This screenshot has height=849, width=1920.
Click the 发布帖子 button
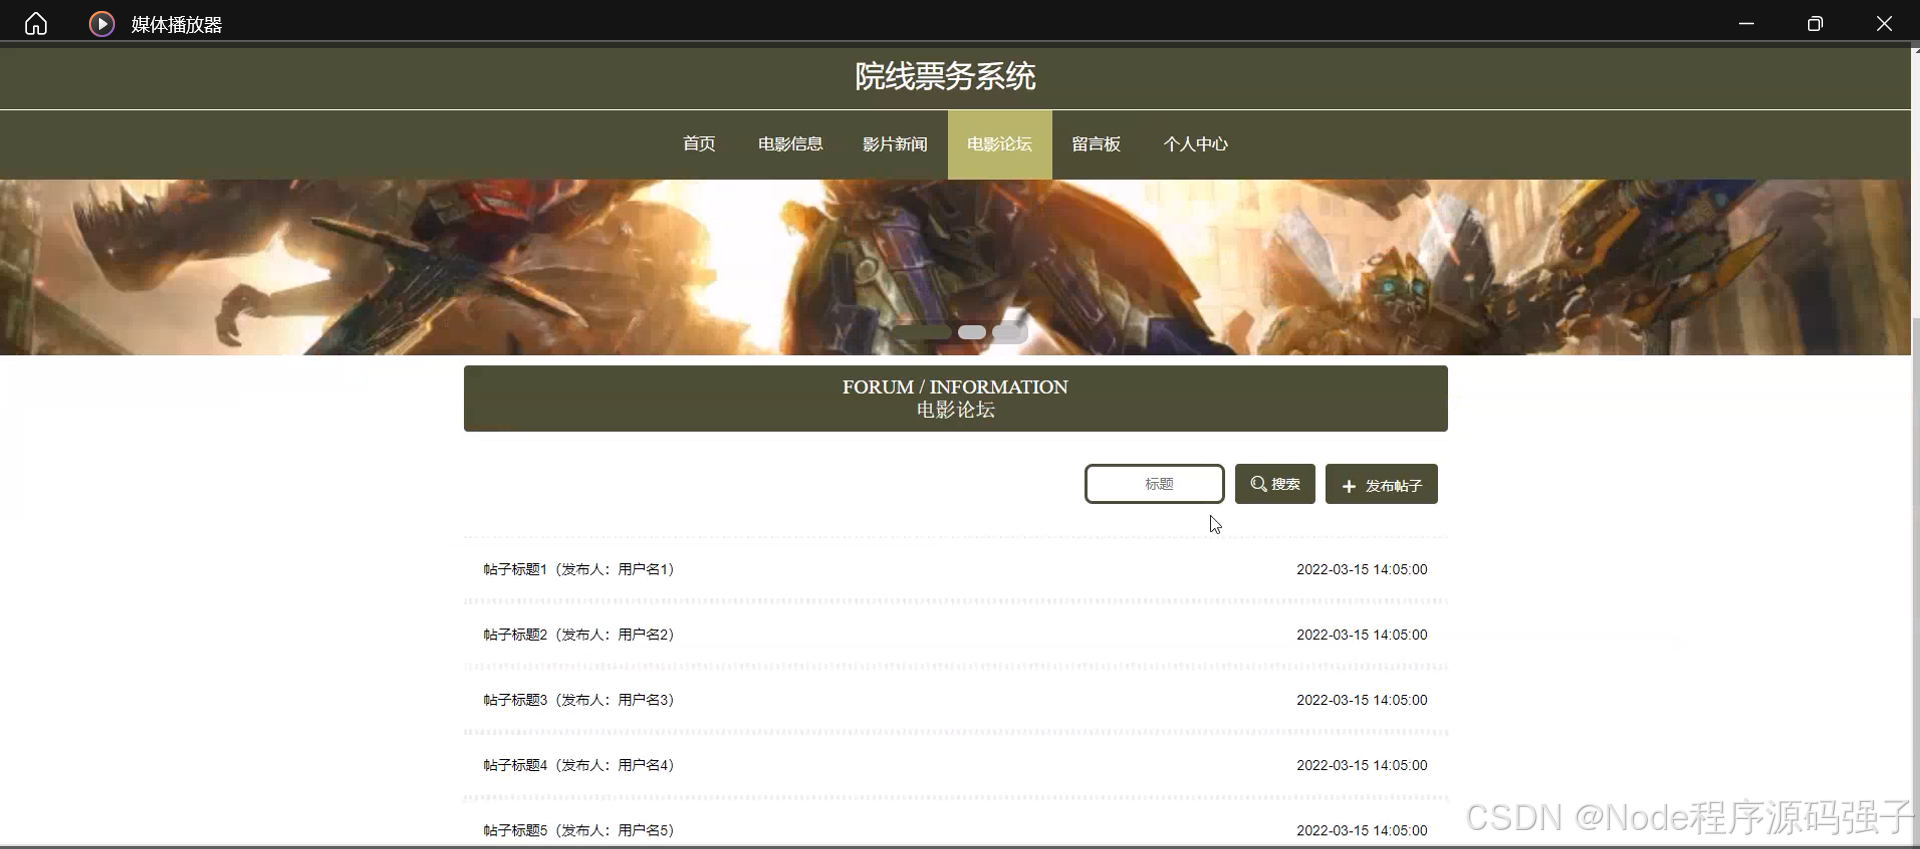coord(1381,484)
